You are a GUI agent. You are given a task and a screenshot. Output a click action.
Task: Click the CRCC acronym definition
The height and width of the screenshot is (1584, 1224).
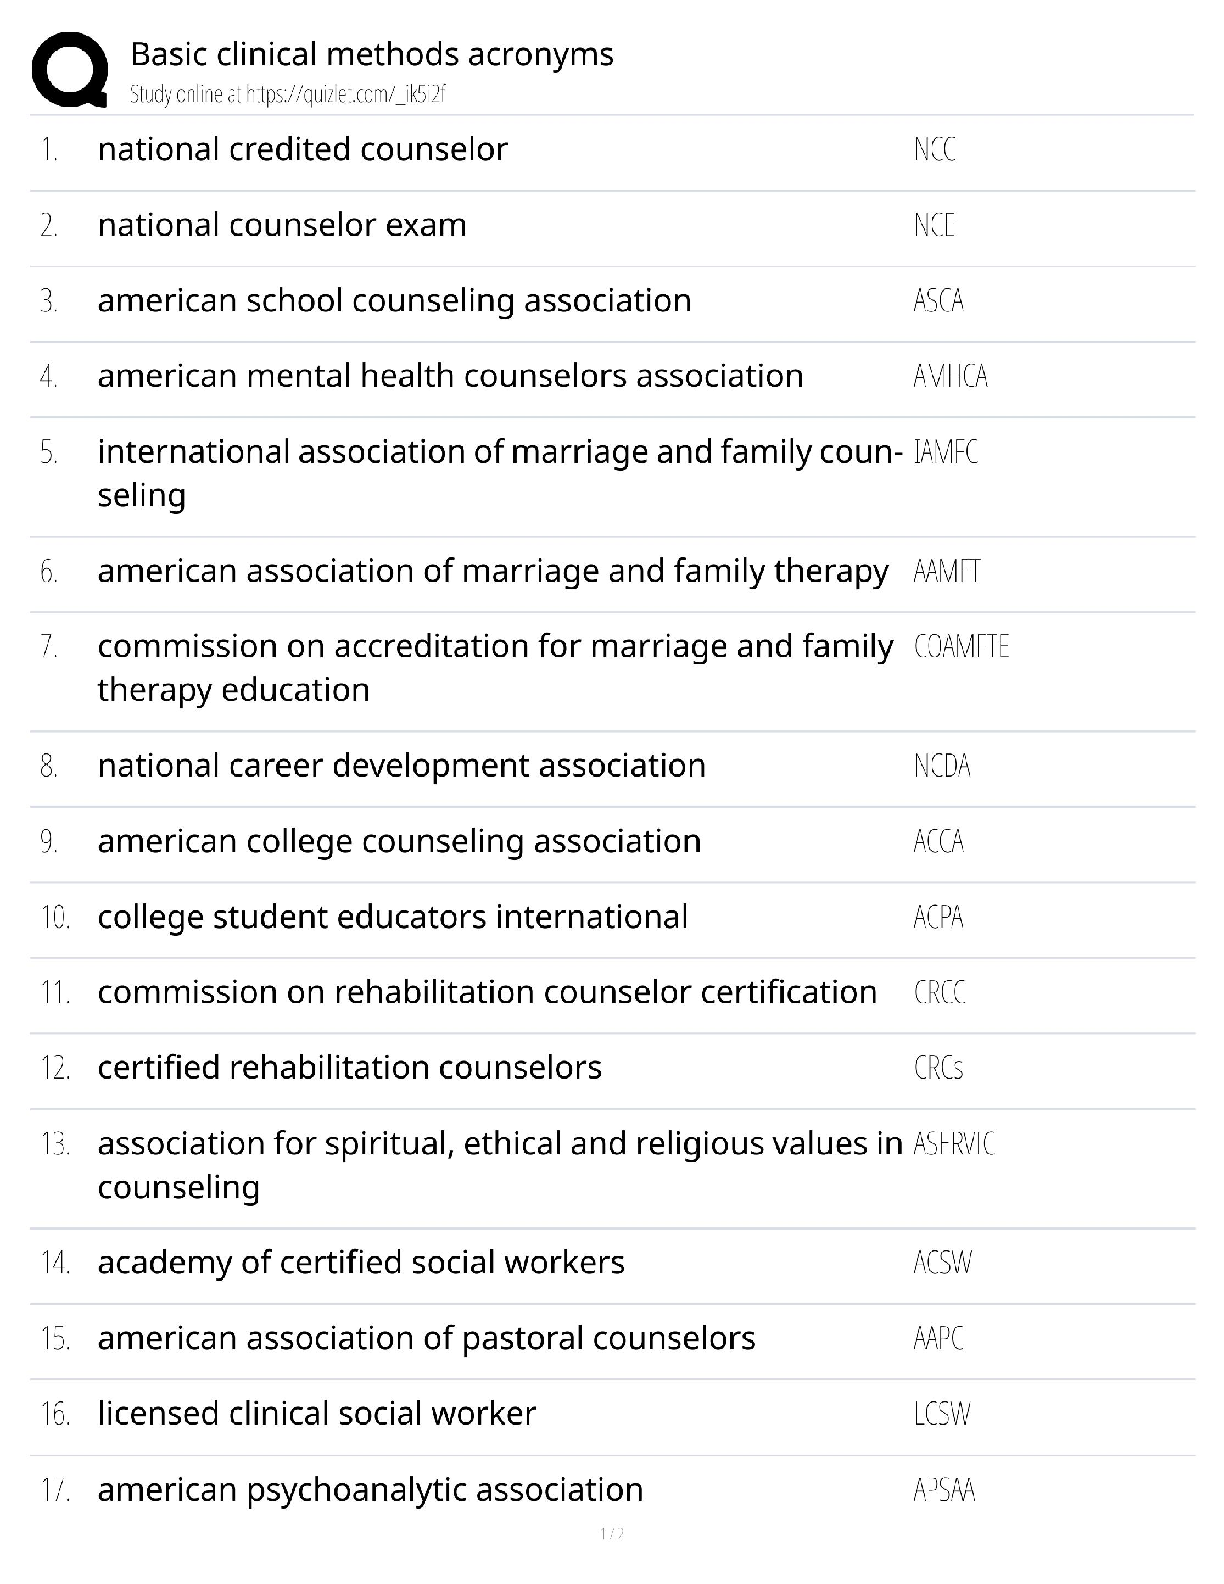click(x=939, y=992)
